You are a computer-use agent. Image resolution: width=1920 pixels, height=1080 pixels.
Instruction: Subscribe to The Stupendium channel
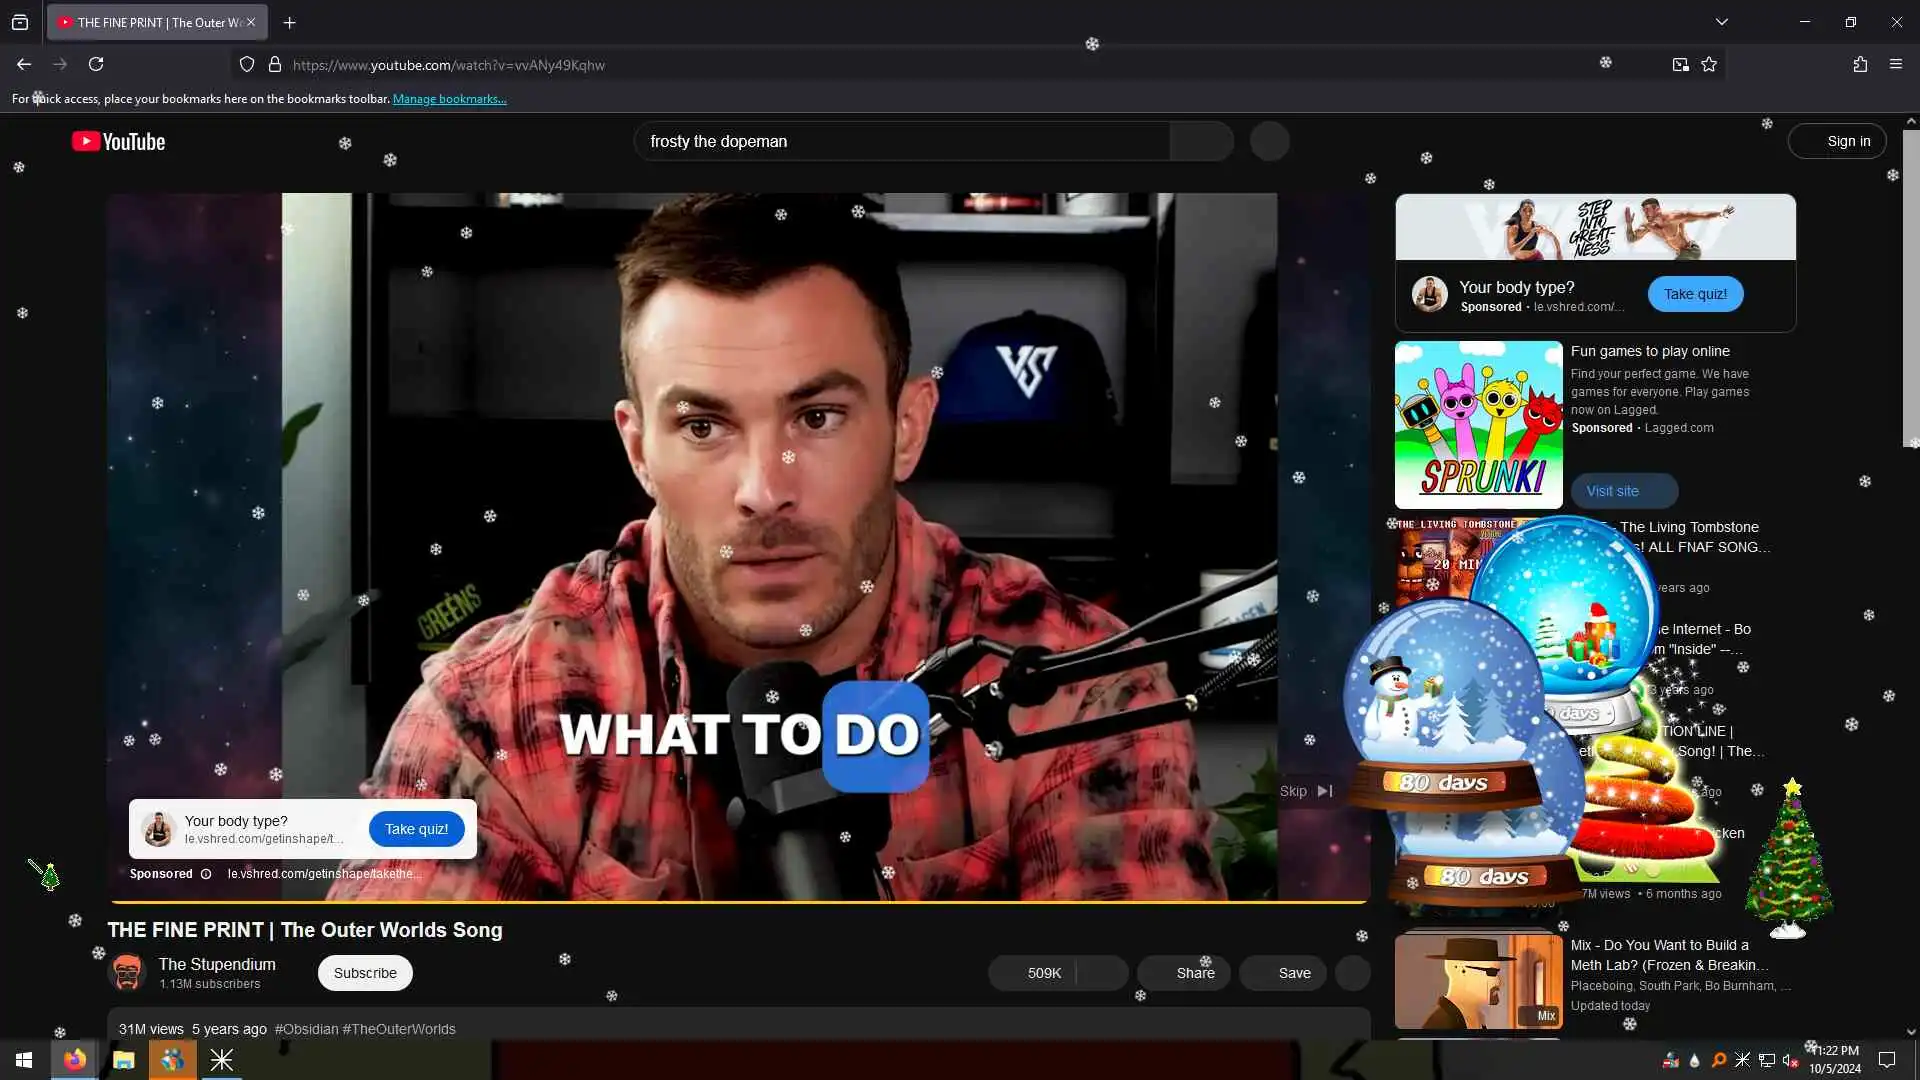(x=365, y=973)
